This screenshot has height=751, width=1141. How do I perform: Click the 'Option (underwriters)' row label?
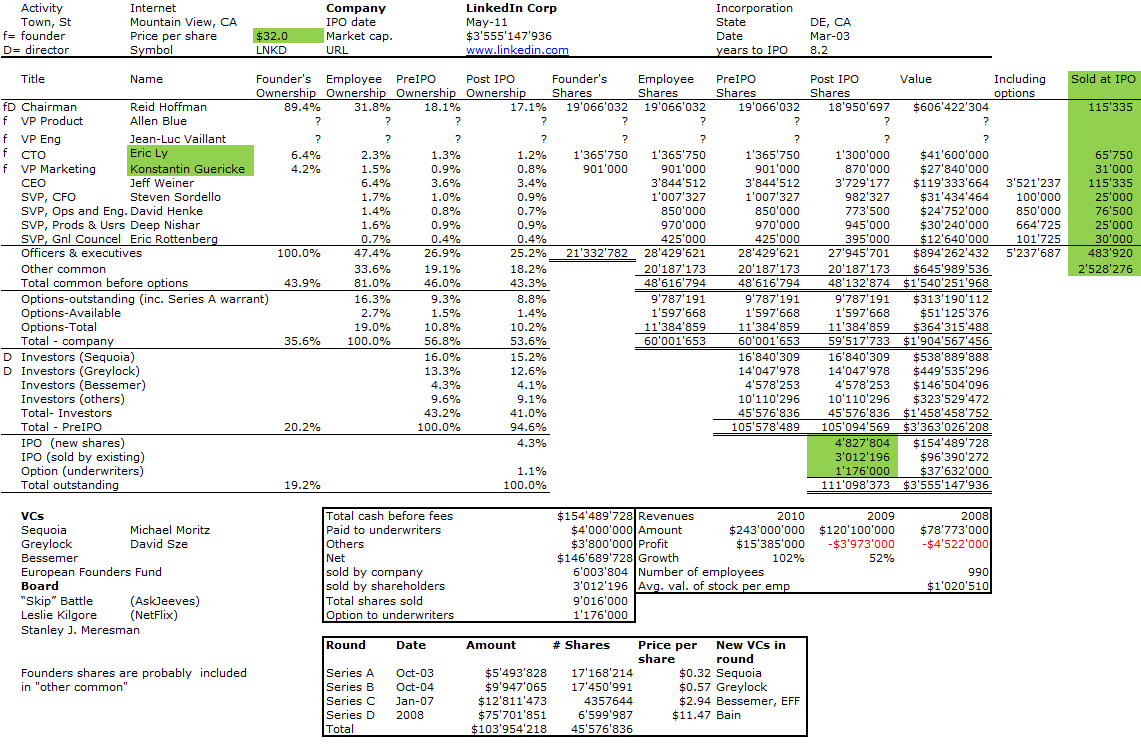[82, 471]
